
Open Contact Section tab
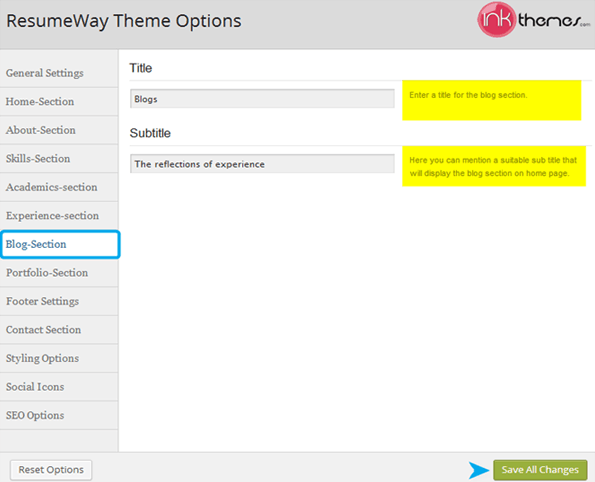tap(59, 330)
